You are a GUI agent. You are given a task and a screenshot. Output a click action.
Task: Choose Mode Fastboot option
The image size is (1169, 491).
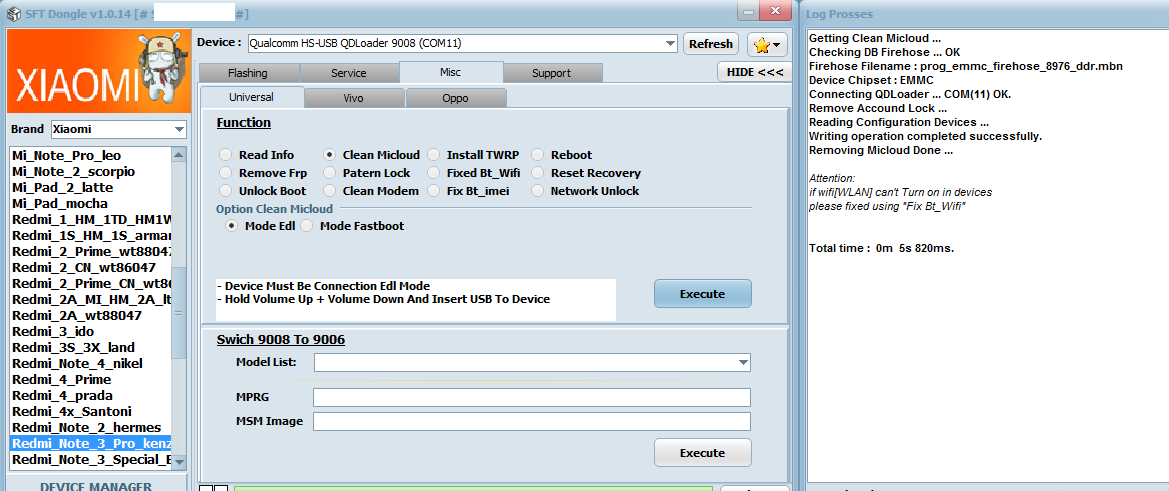(306, 226)
